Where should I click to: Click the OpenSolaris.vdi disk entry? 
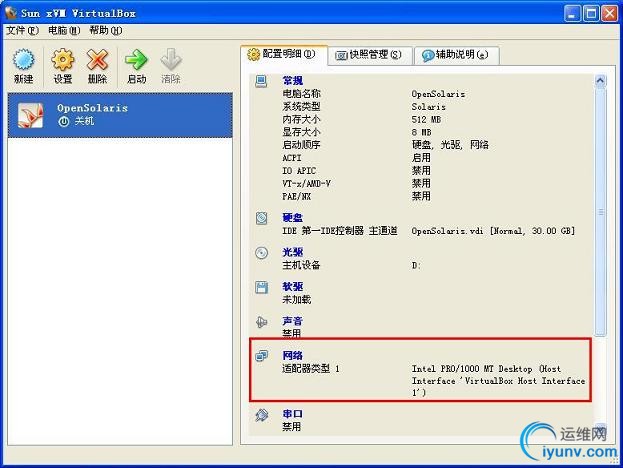click(493, 231)
